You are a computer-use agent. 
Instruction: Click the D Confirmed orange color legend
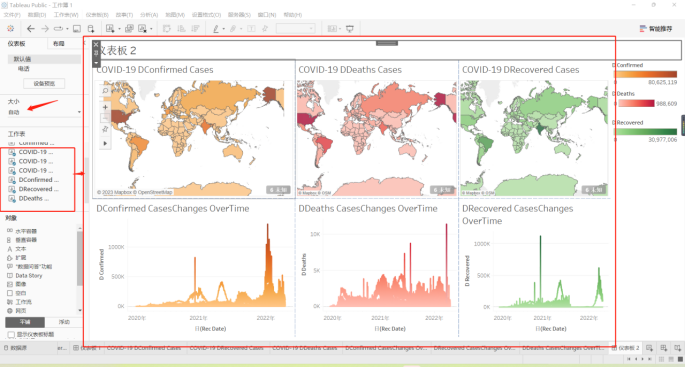click(x=646, y=74)
